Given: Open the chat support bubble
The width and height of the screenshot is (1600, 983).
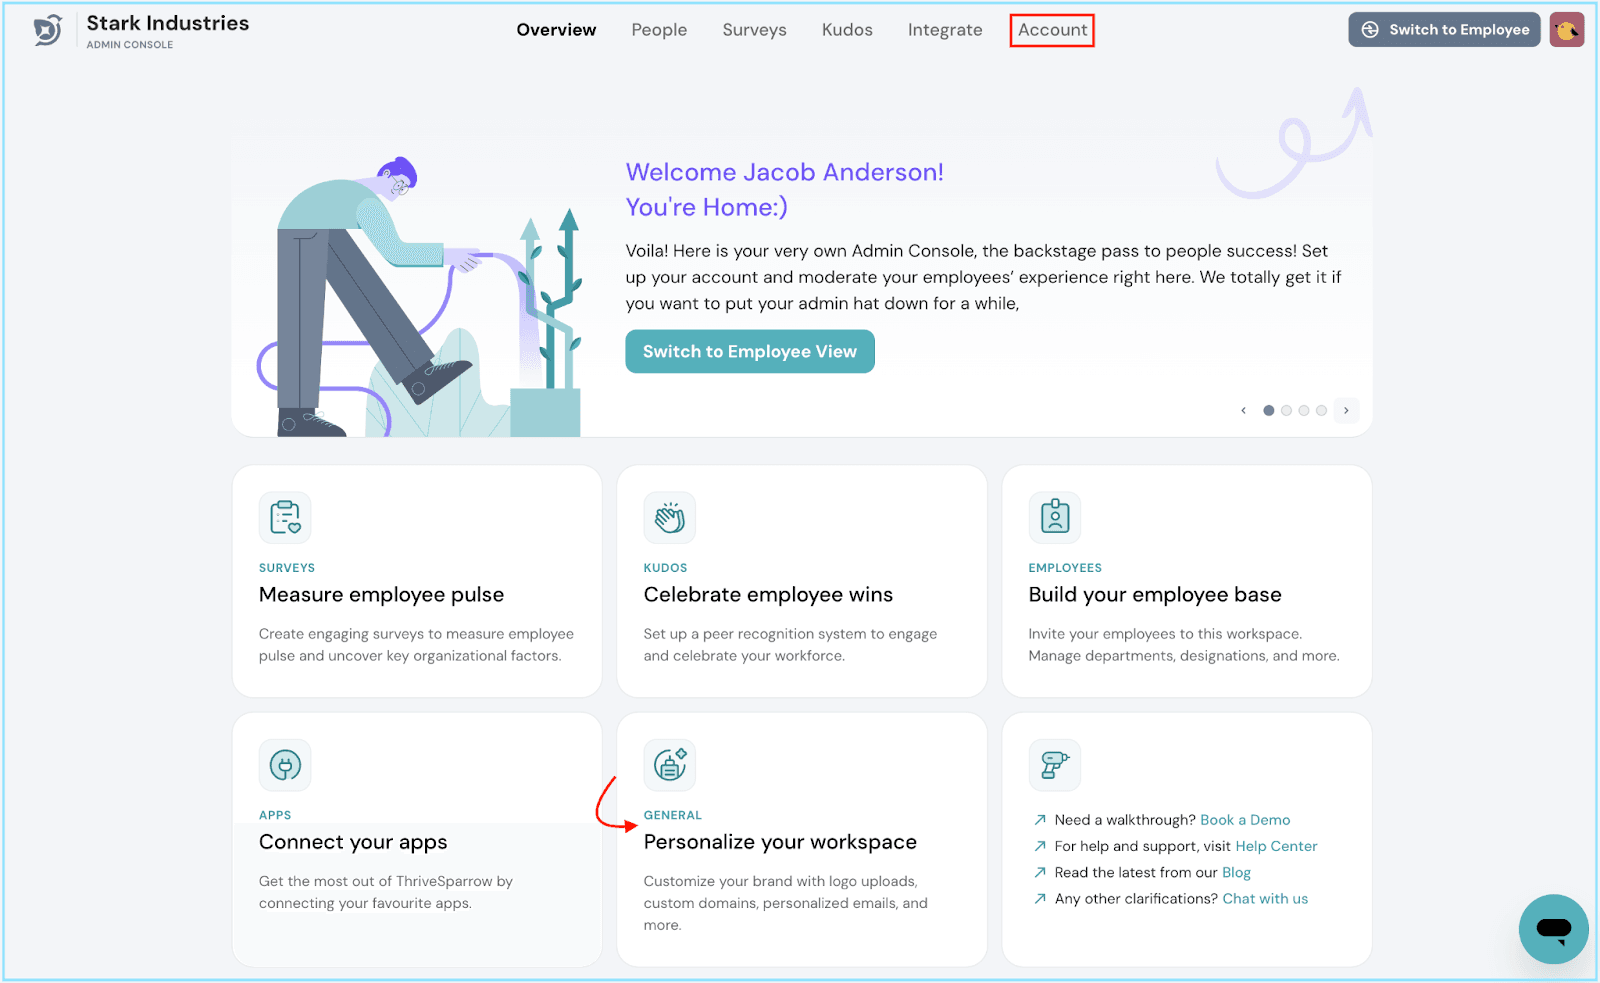Looking at the screenshot, I should (x=1553, y=929).
